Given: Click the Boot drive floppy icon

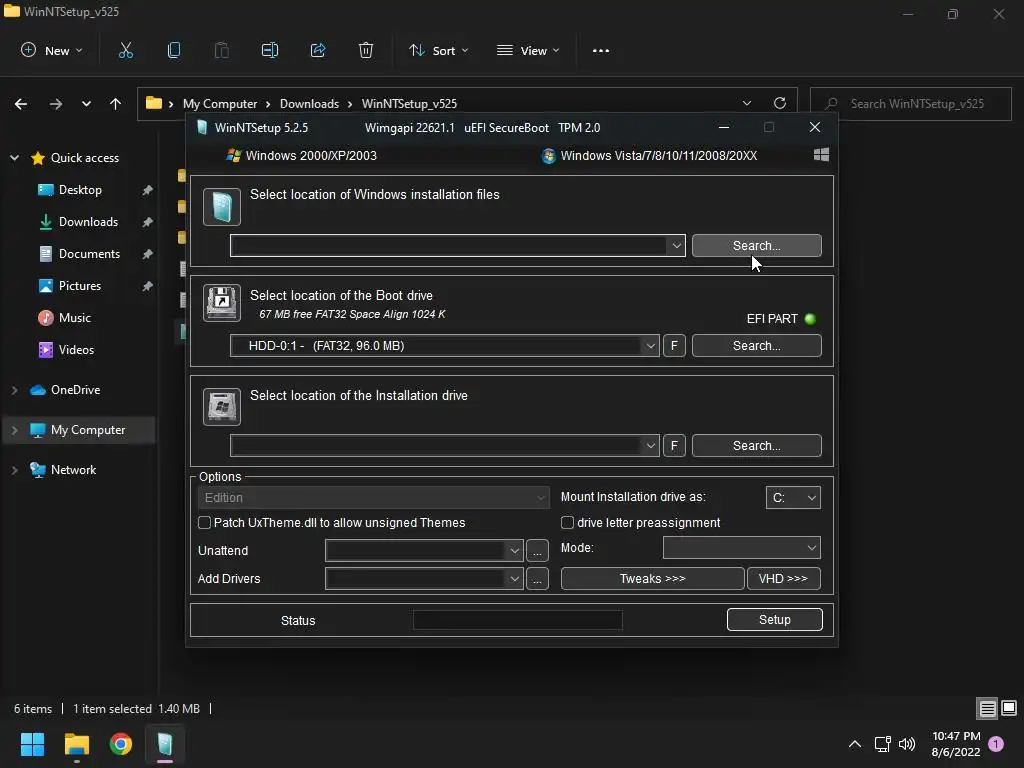Looking at the screenshot, I should click(x=222, y=302).
